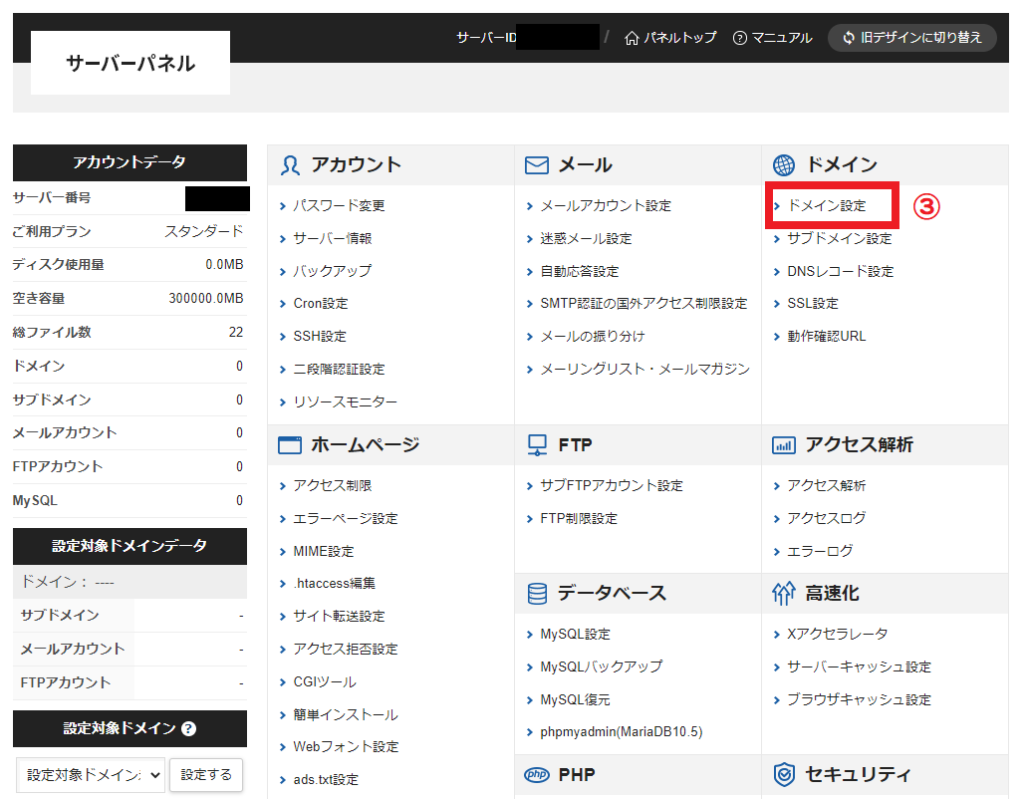Click the security shield icon
1024x799 pixels.
(784, 775)
